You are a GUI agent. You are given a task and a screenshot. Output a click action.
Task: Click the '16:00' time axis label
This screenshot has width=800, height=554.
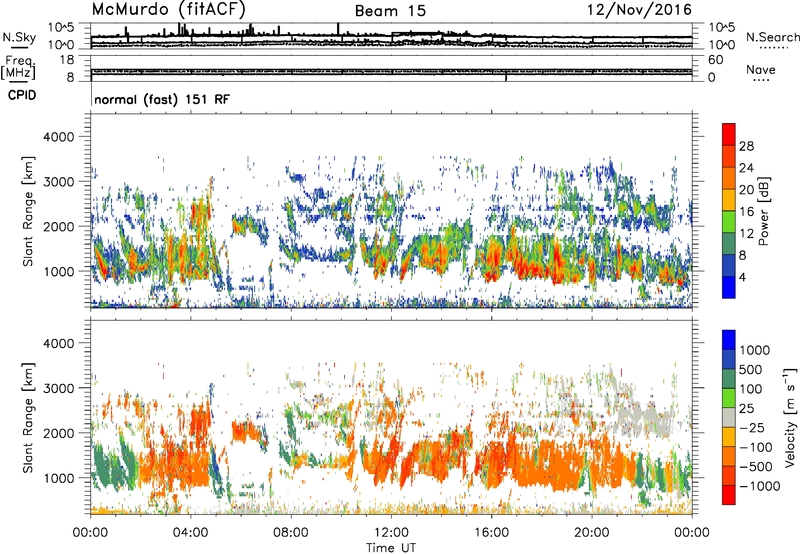[x=491, y=533]
